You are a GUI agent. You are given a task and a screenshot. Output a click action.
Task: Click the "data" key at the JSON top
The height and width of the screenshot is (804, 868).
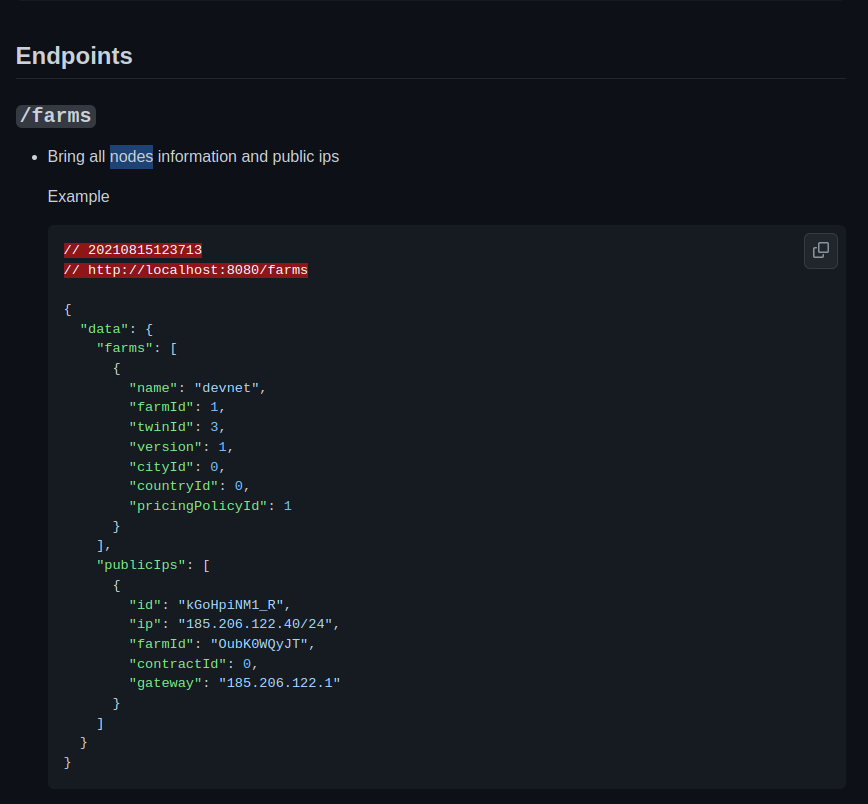point(105,328)
